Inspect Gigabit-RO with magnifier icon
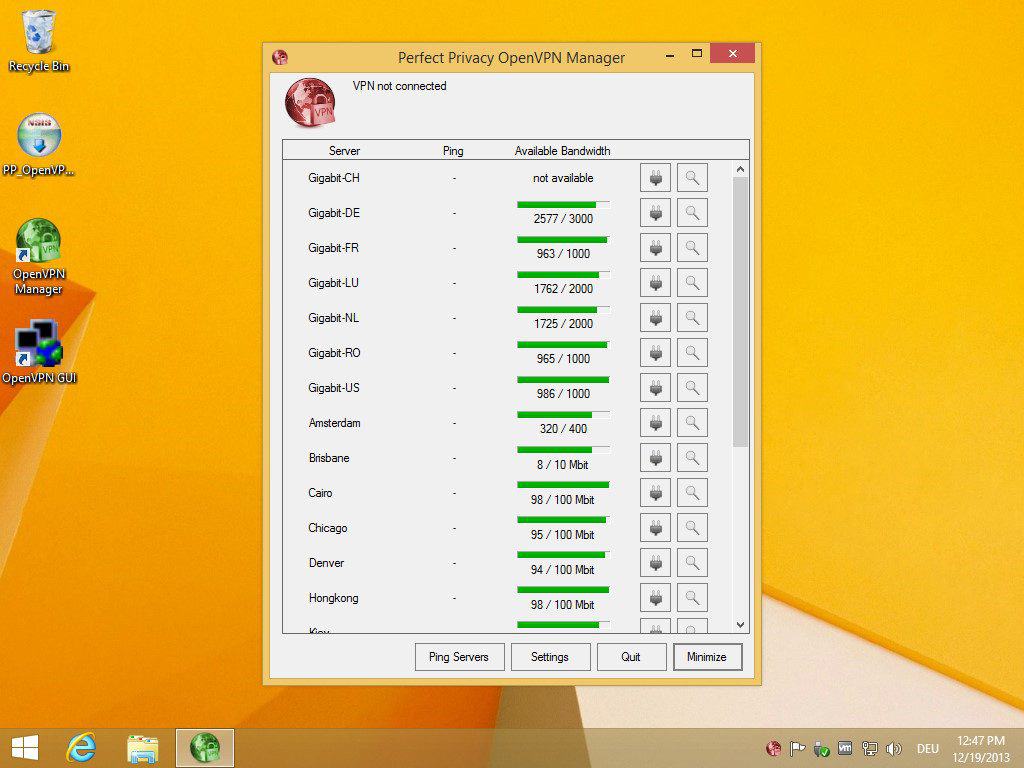The image size is (1024, 768). (x=692, y=353)
